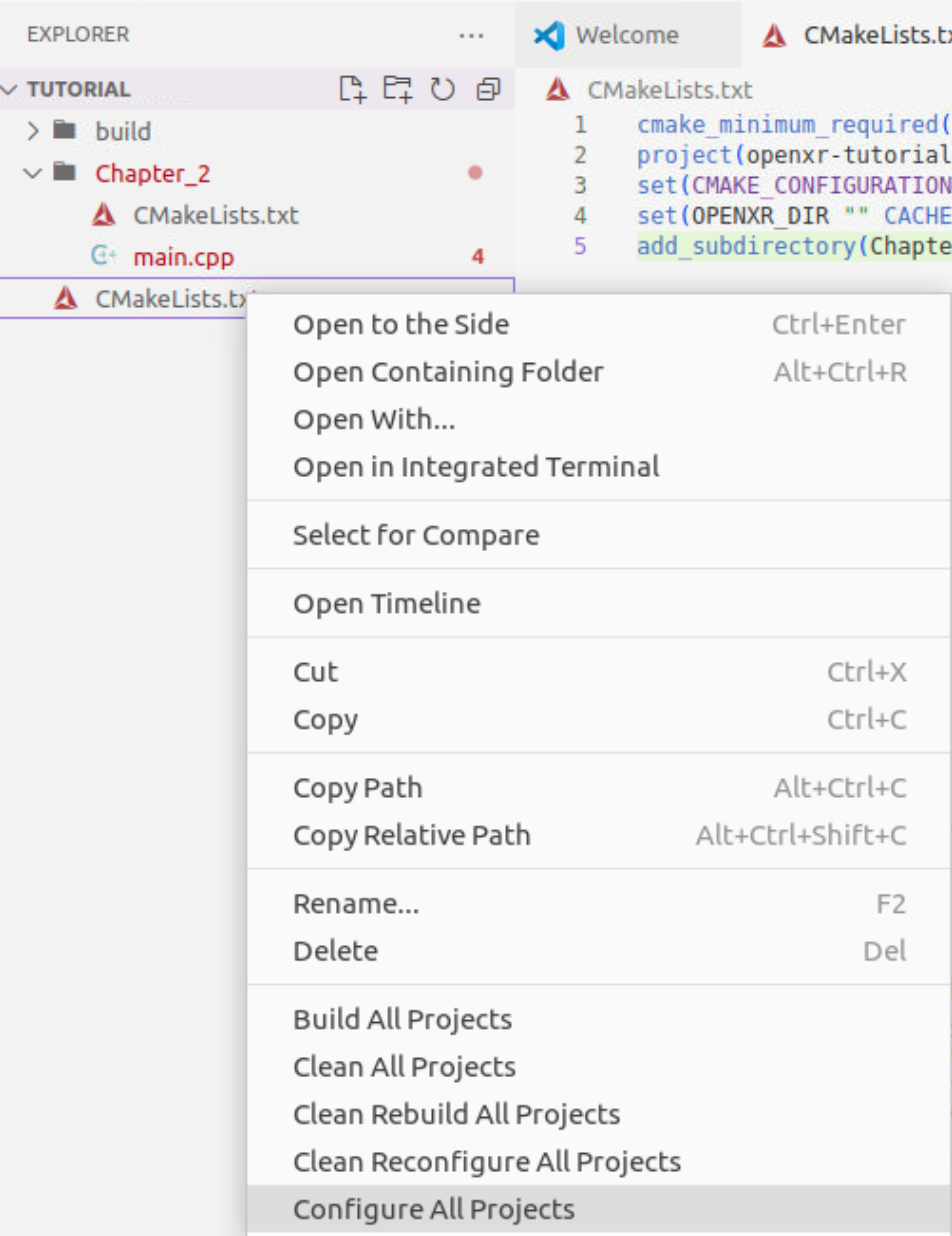Click the C++ icon beside main.cpp

[103, 257]
